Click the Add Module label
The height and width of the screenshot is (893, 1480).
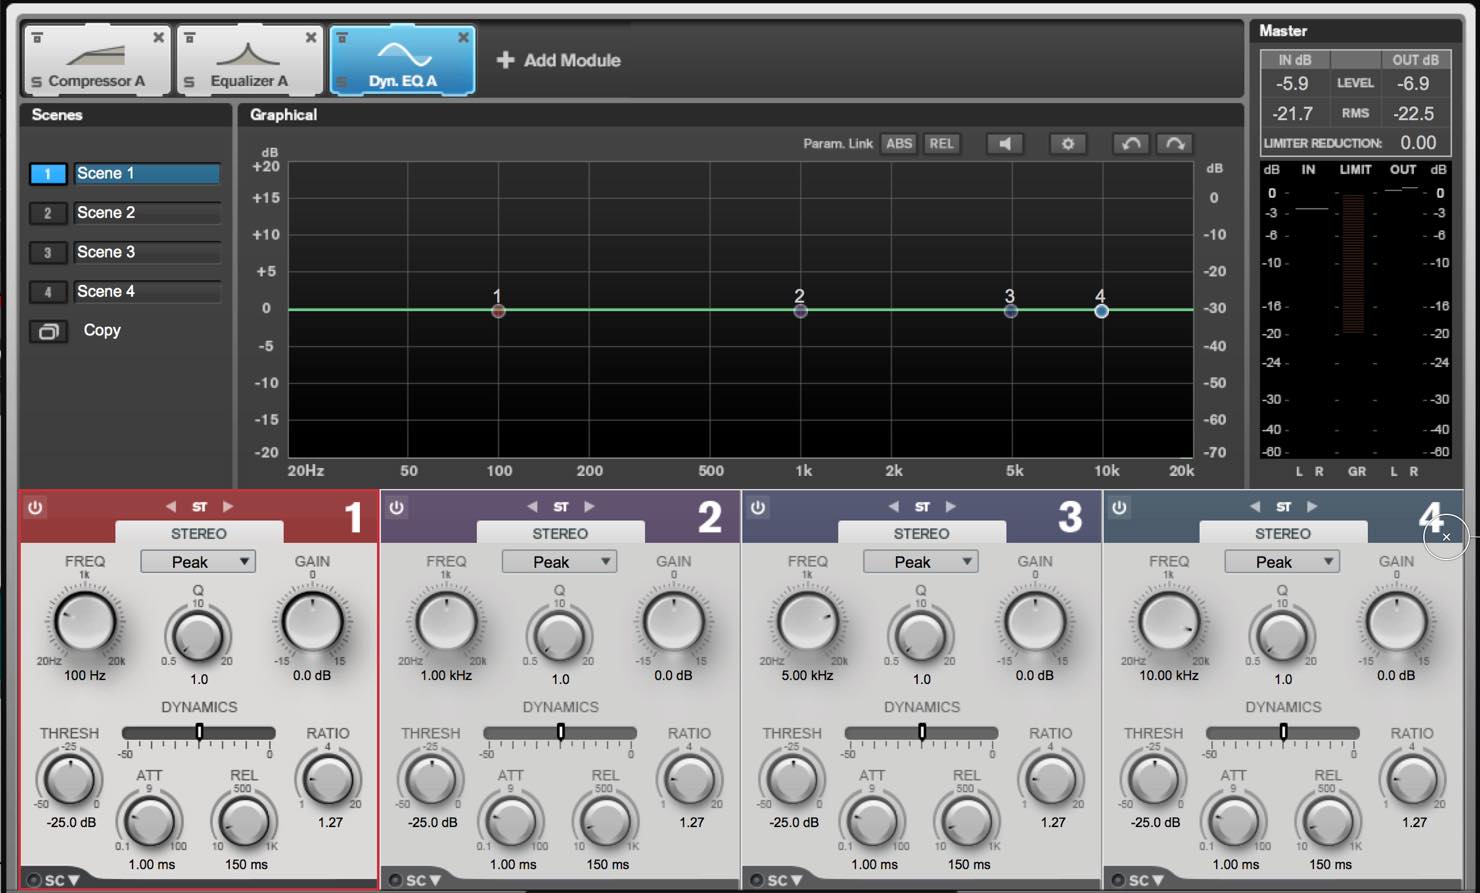(572, 60)
